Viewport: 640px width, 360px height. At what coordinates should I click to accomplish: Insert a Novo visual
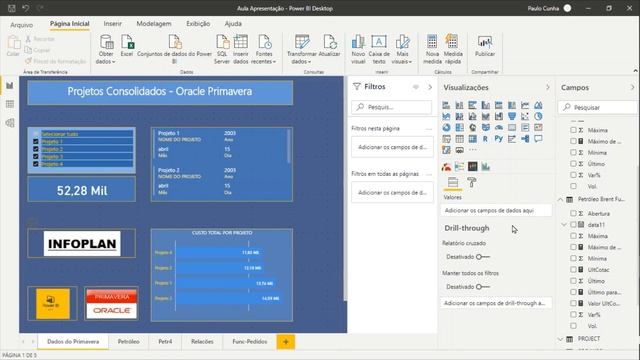tap(358, 49)
